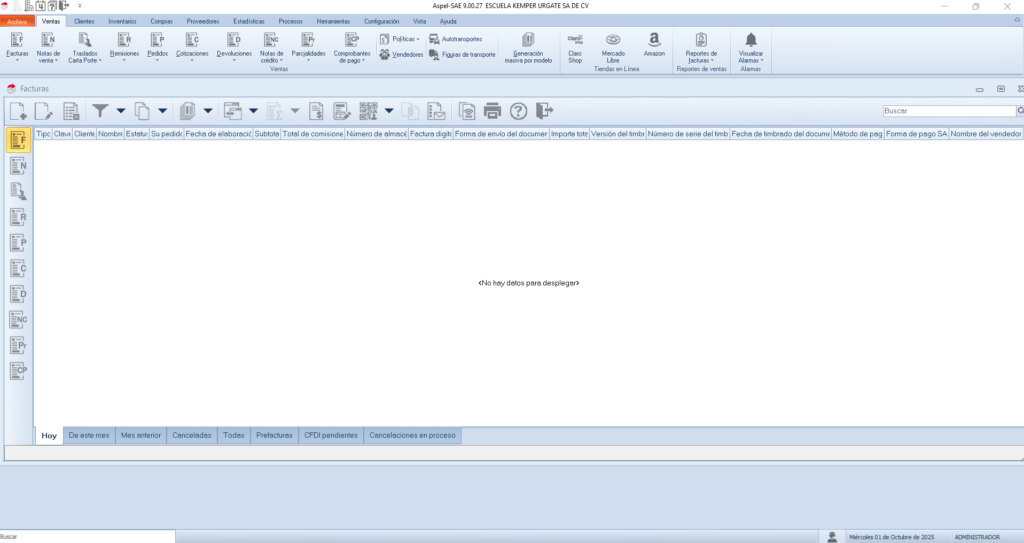Click Generación masiva por modelo
1024x543 pixels.
pos(528,48)
